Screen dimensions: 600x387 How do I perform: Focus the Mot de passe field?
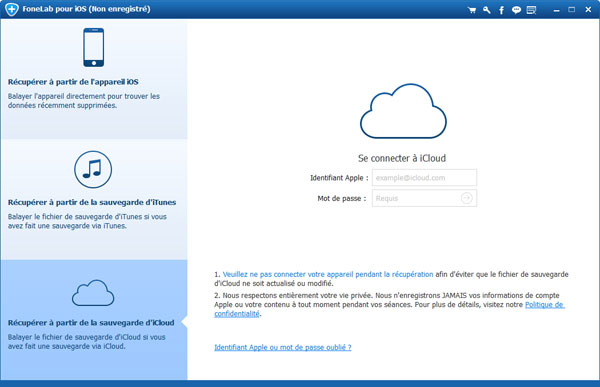point(424,198)
